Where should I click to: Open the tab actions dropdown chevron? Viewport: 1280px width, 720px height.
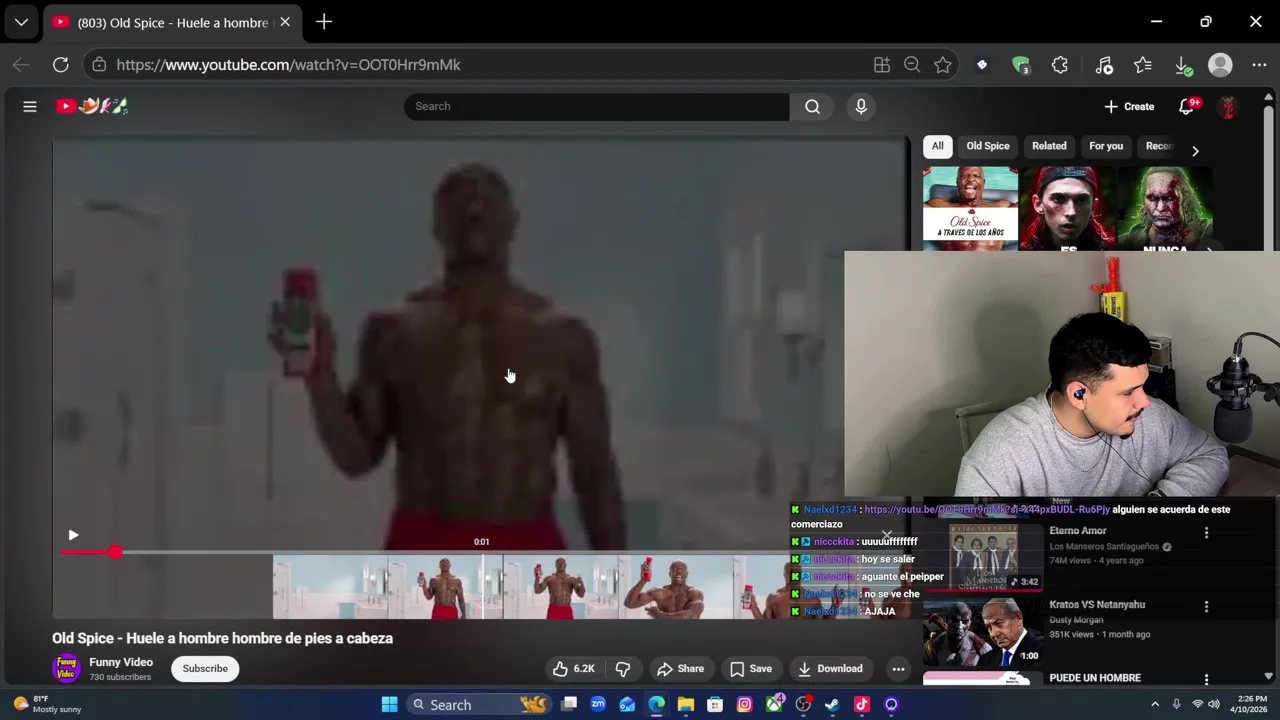pyautogui.click(x=21, y=22)
